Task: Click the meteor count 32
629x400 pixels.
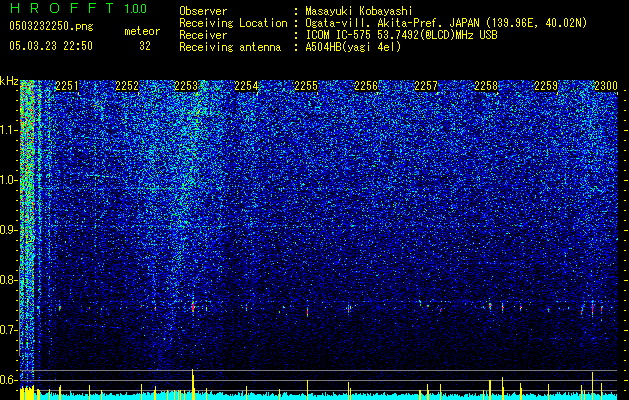Action: (145, 46)
